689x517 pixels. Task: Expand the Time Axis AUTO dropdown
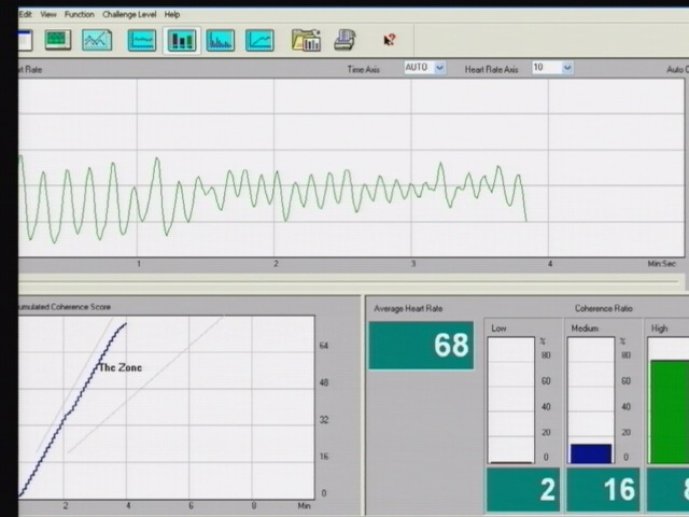(x=439, y=68)
